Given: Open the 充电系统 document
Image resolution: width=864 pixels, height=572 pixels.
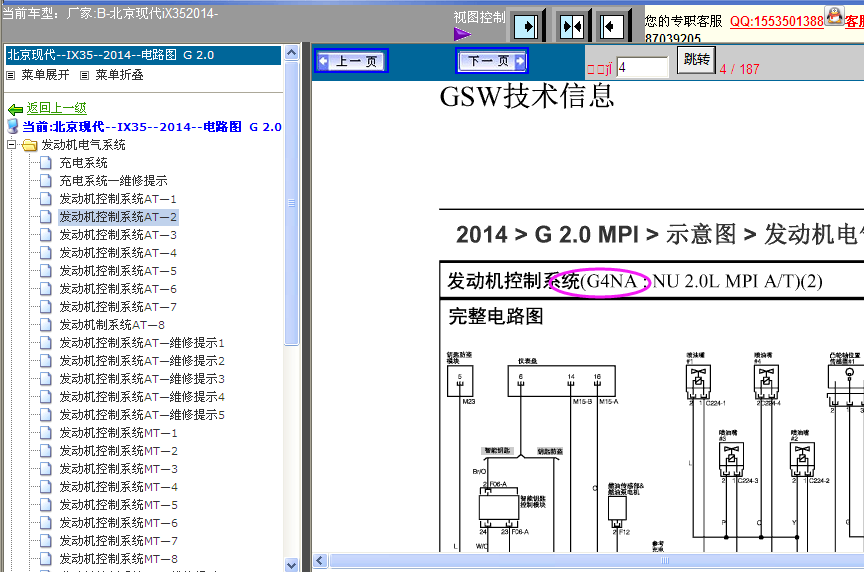Looking at the screenshot, I should point(83,163).
